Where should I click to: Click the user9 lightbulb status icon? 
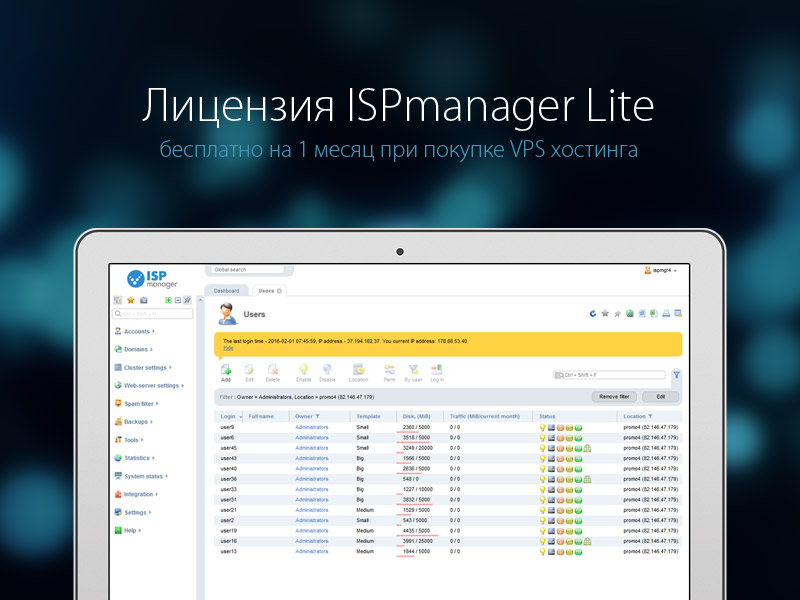(542, 428)
